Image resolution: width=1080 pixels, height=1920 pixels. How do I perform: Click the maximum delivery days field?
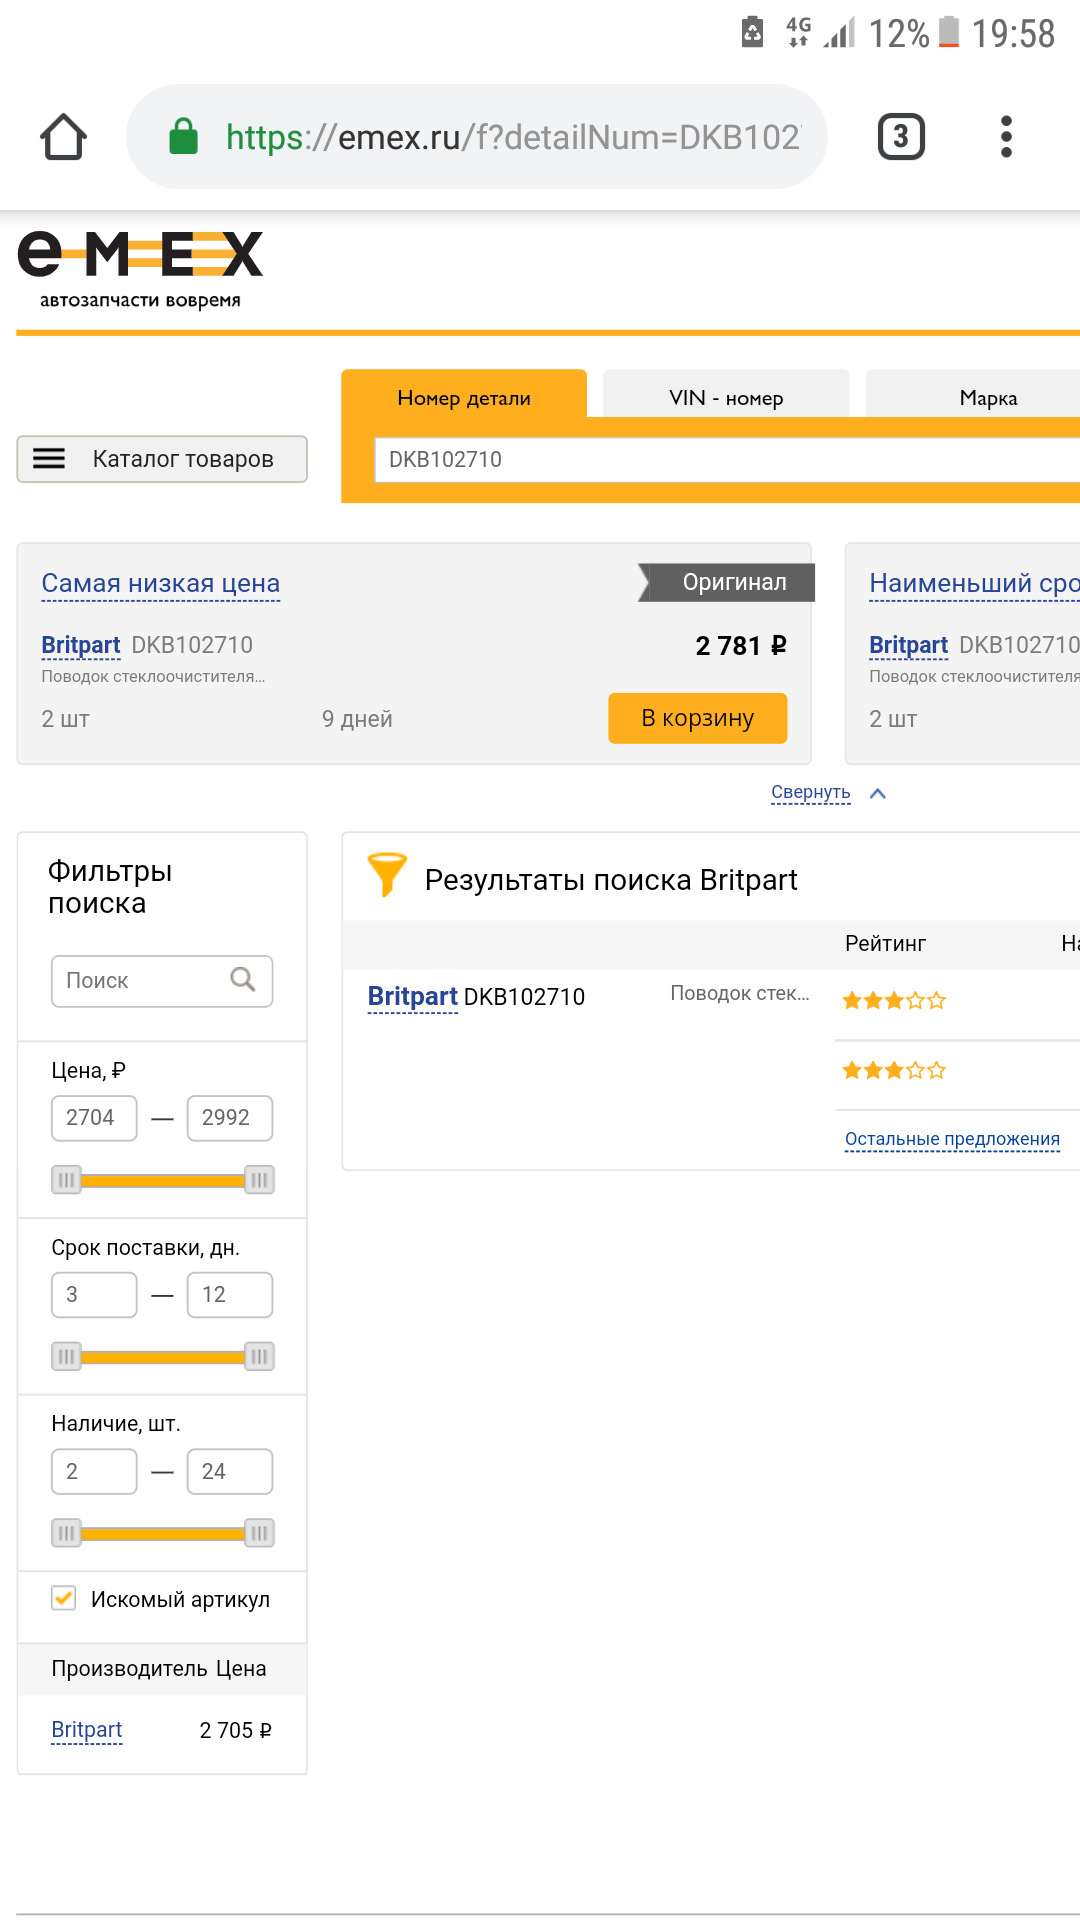(229, 1295)
